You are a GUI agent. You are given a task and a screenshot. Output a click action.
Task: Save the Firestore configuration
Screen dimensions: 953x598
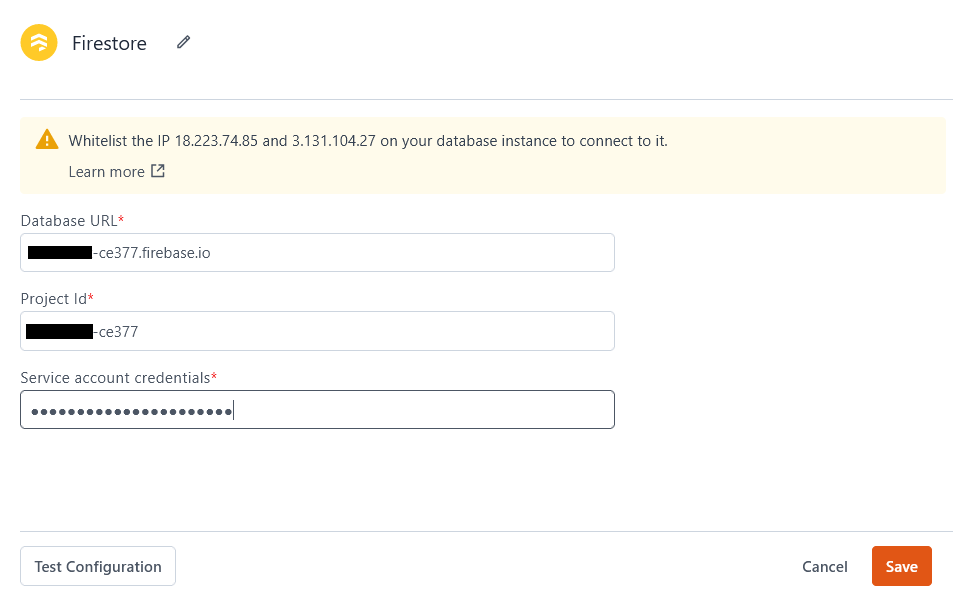pos(901,566)
